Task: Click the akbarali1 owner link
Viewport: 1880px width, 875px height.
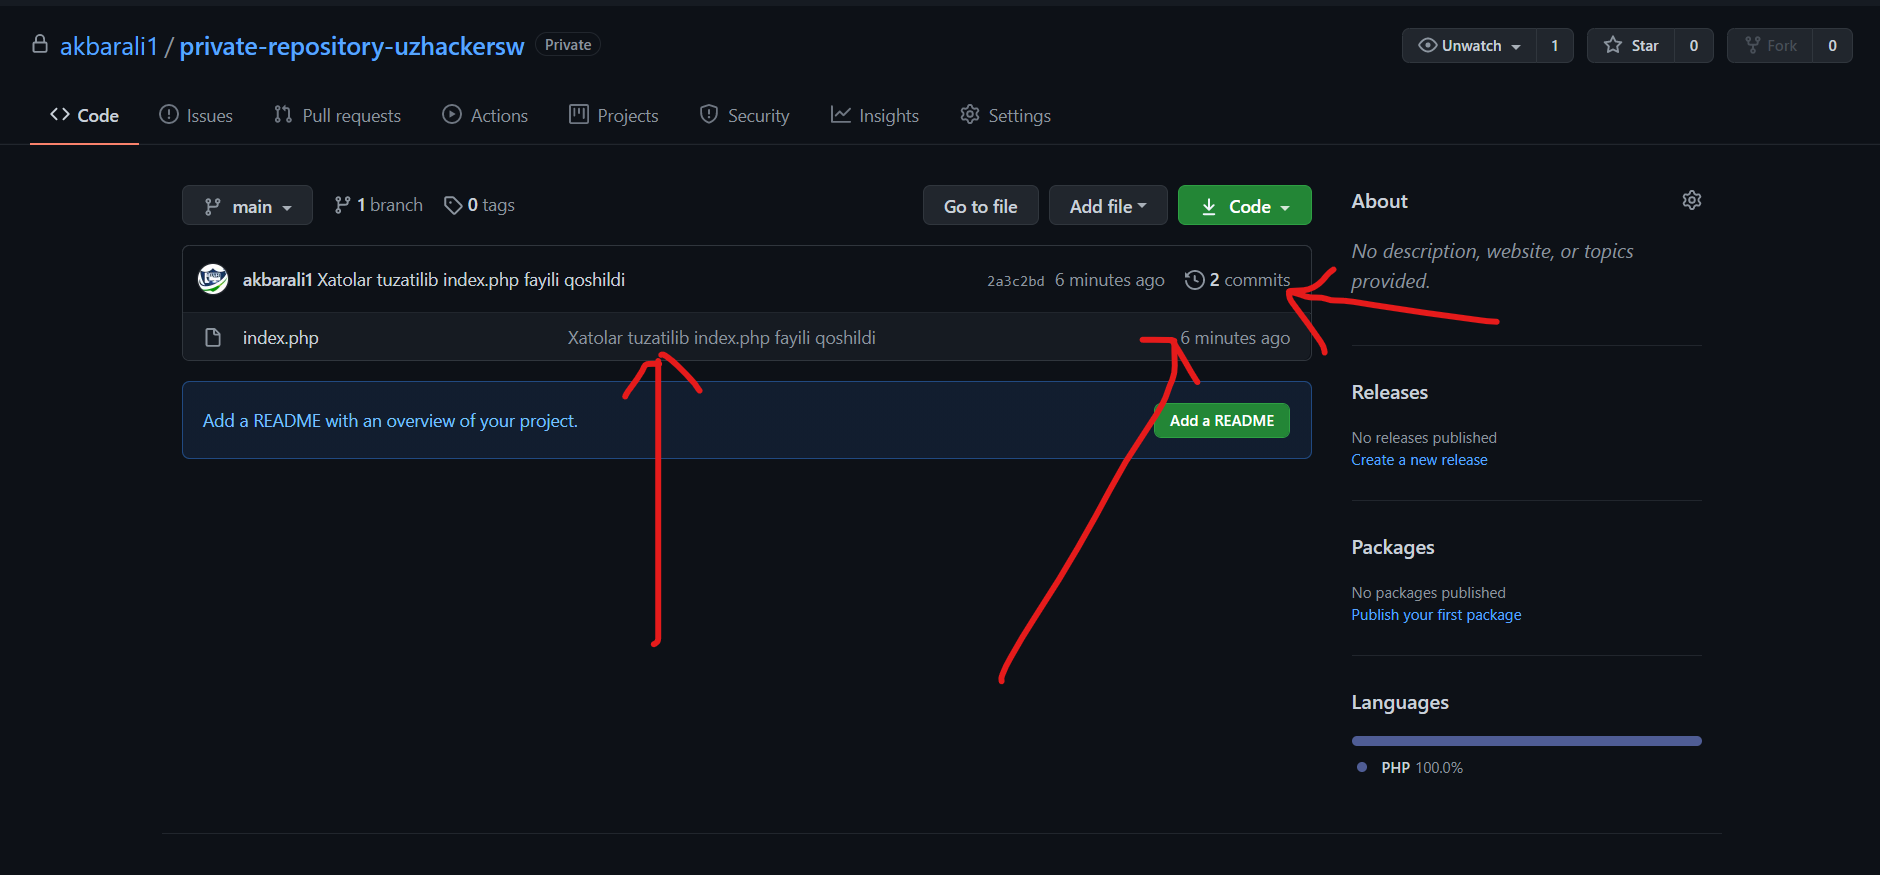Action: coord(109,46)
